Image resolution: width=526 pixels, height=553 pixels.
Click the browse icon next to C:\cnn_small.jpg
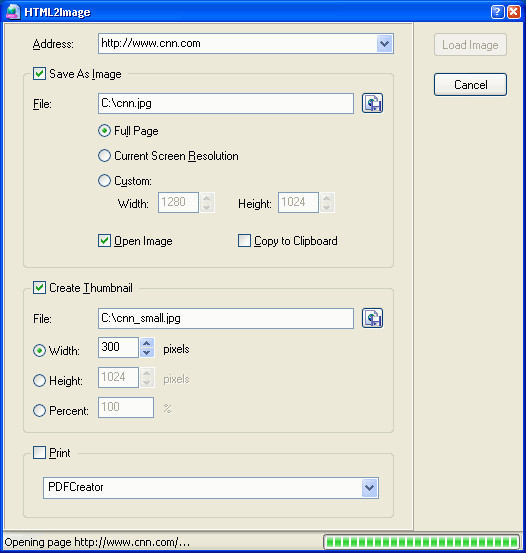click(372, 318)
